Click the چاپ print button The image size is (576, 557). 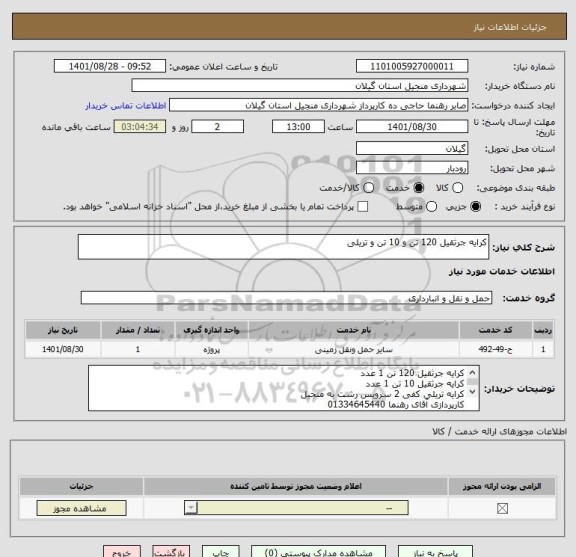point(220,552)
